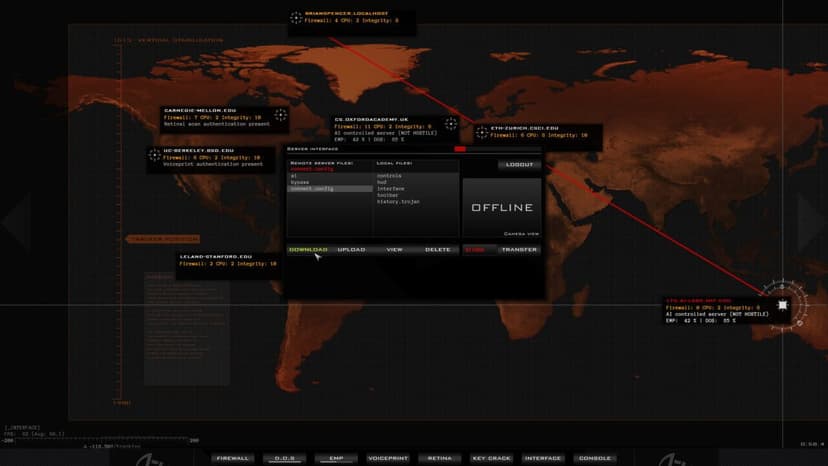Click the orange Tracker Position tag
Viewport: 828px width, 466px height.
pos(163,239)
